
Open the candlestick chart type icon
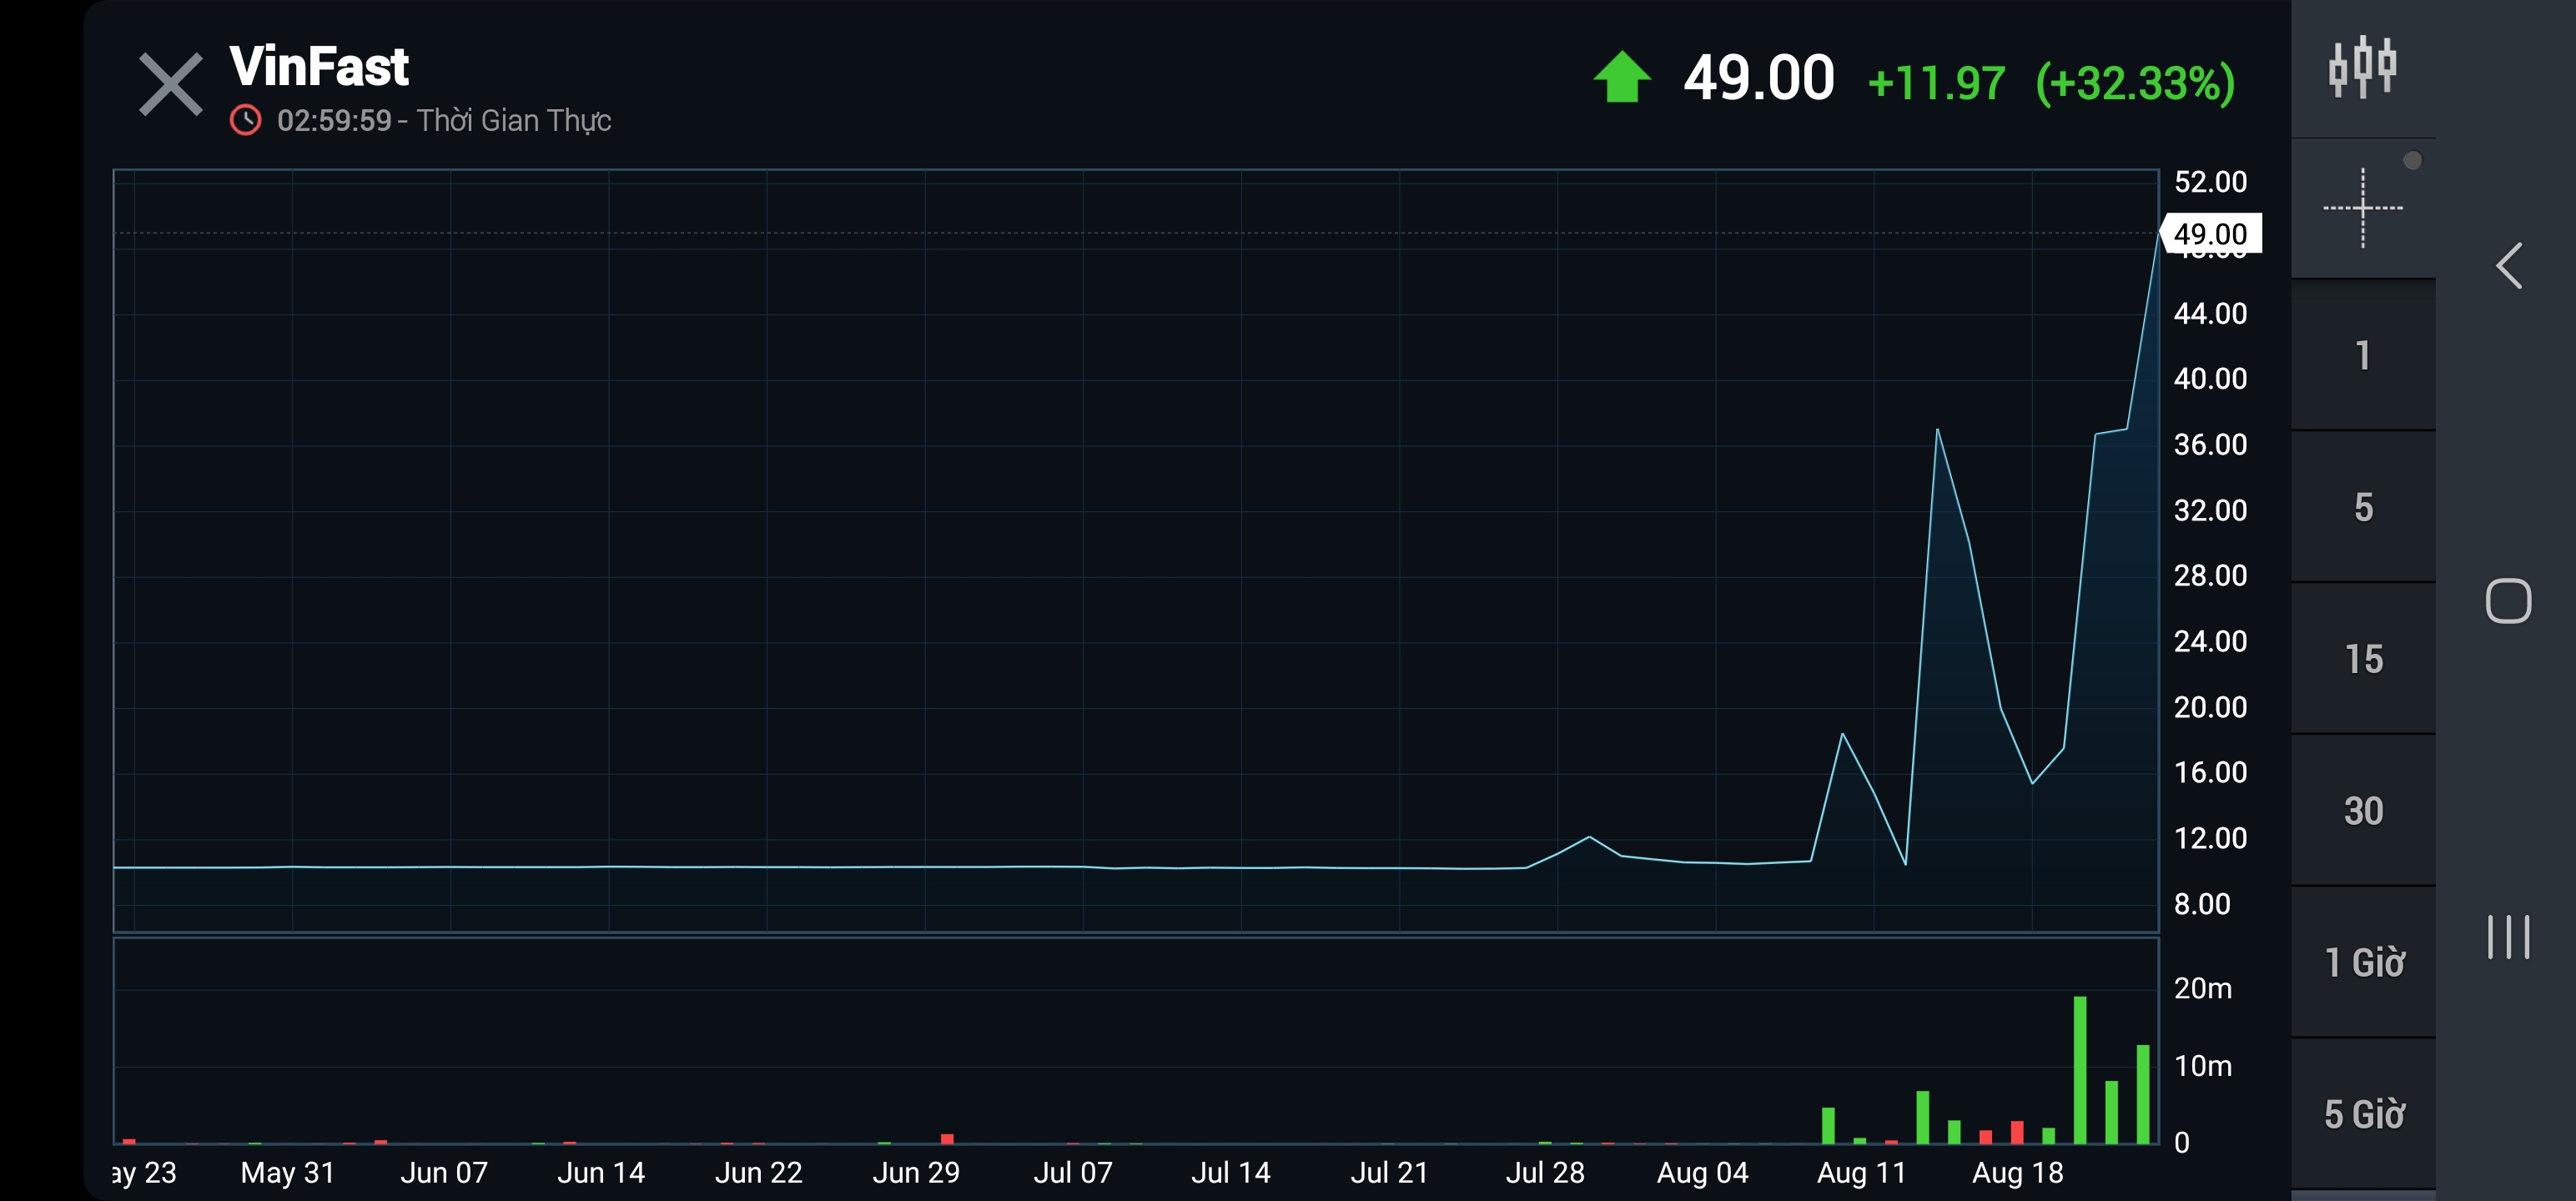click(2362, 68)
